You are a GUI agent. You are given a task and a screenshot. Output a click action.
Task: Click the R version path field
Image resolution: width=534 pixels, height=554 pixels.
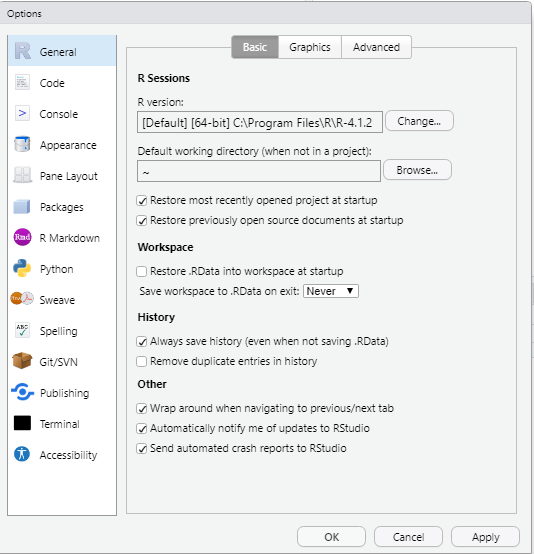(x=260, y=122)
